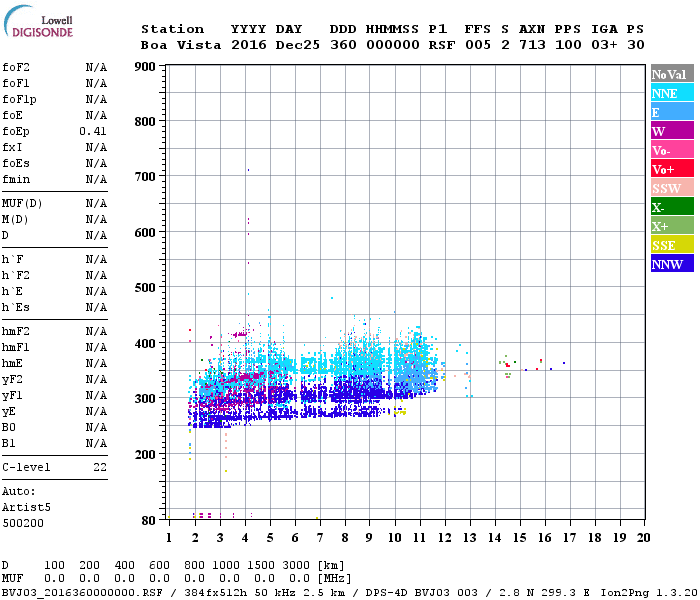Click the 20 MHz x-axis label
700x600 pixels.
(x=643, y=538)
